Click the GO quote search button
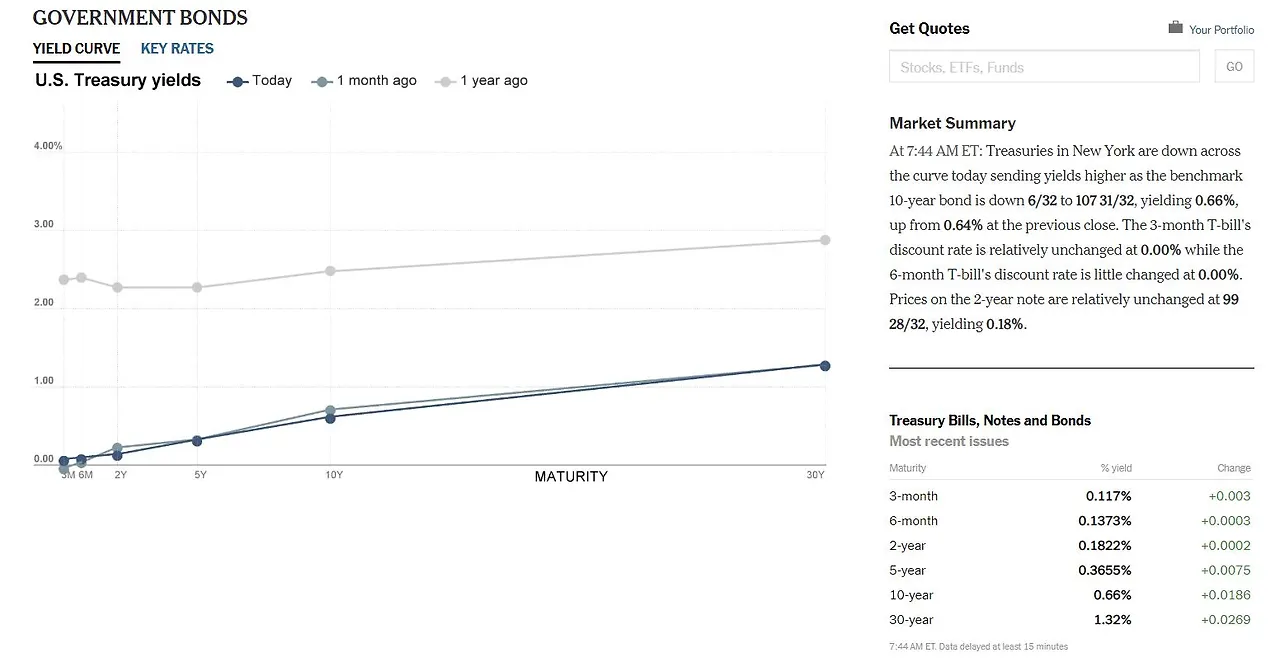1280x662 pixels. coord(1233,66)
